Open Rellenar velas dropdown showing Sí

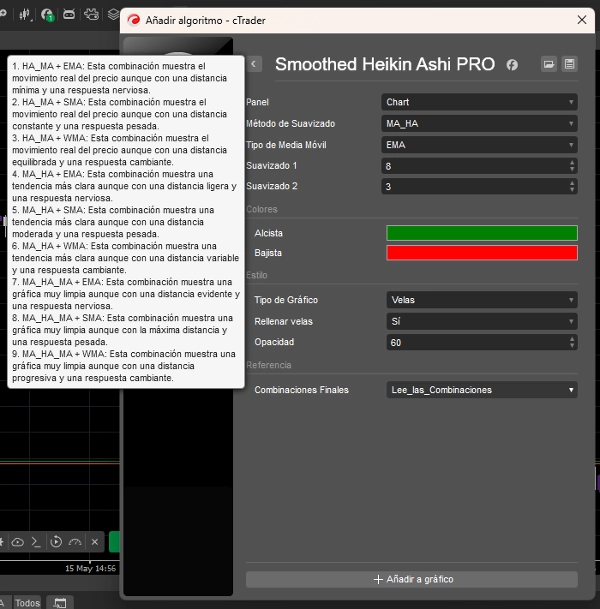tap(482, 321)
